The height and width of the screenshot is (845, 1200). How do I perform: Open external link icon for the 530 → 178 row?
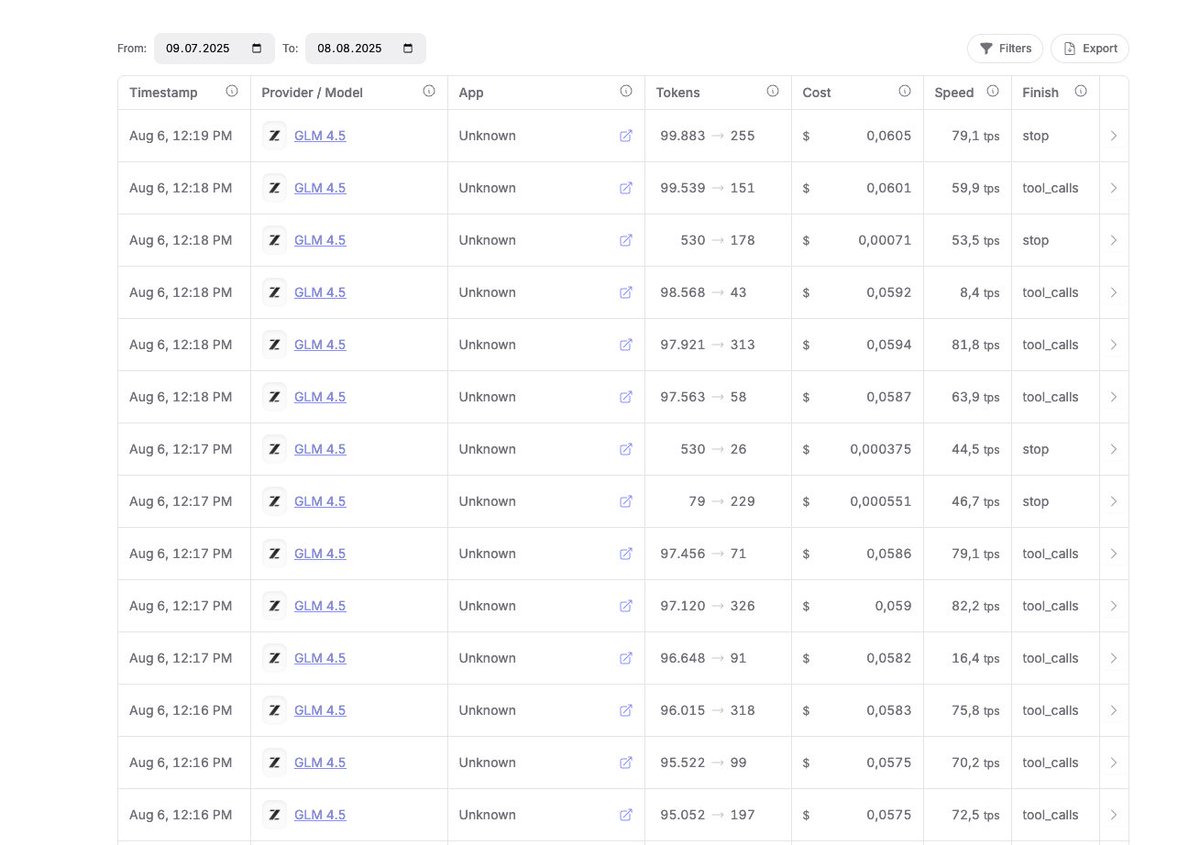pos(626,240)
